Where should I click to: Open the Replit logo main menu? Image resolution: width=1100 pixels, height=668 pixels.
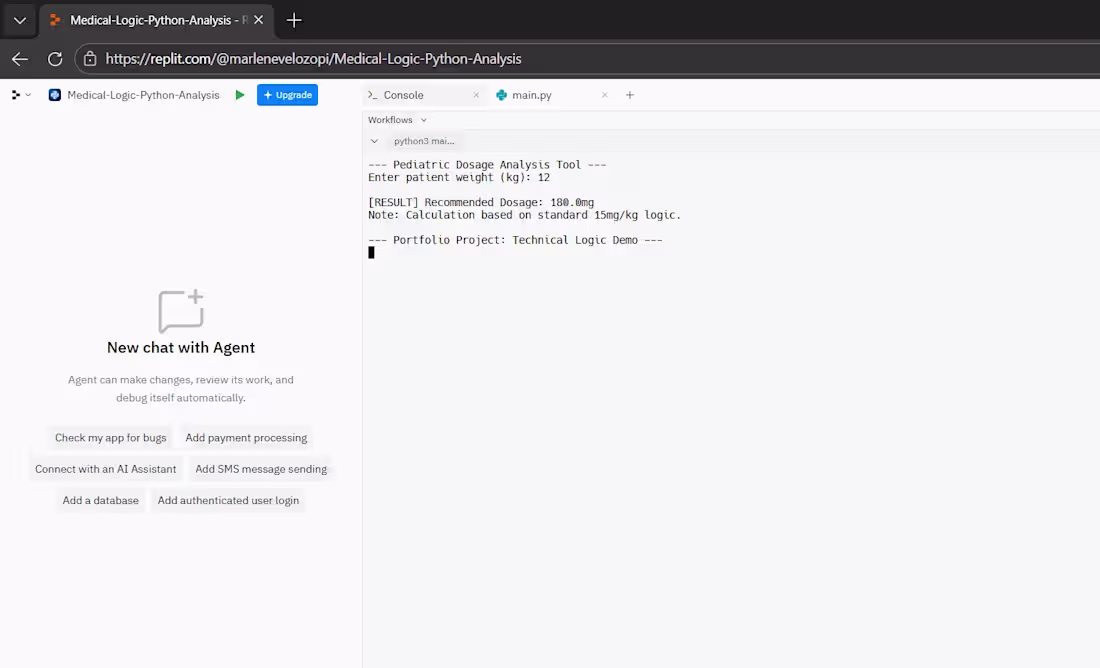click(x=20, y=95)
